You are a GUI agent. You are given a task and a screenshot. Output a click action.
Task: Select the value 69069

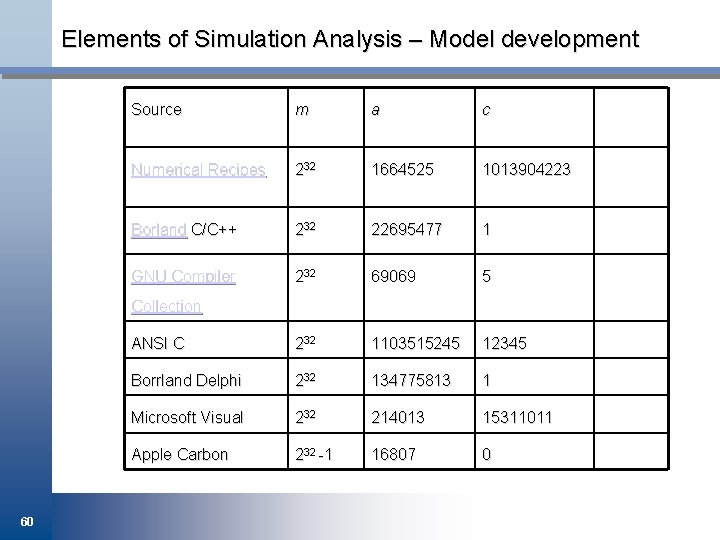point(394,276)
